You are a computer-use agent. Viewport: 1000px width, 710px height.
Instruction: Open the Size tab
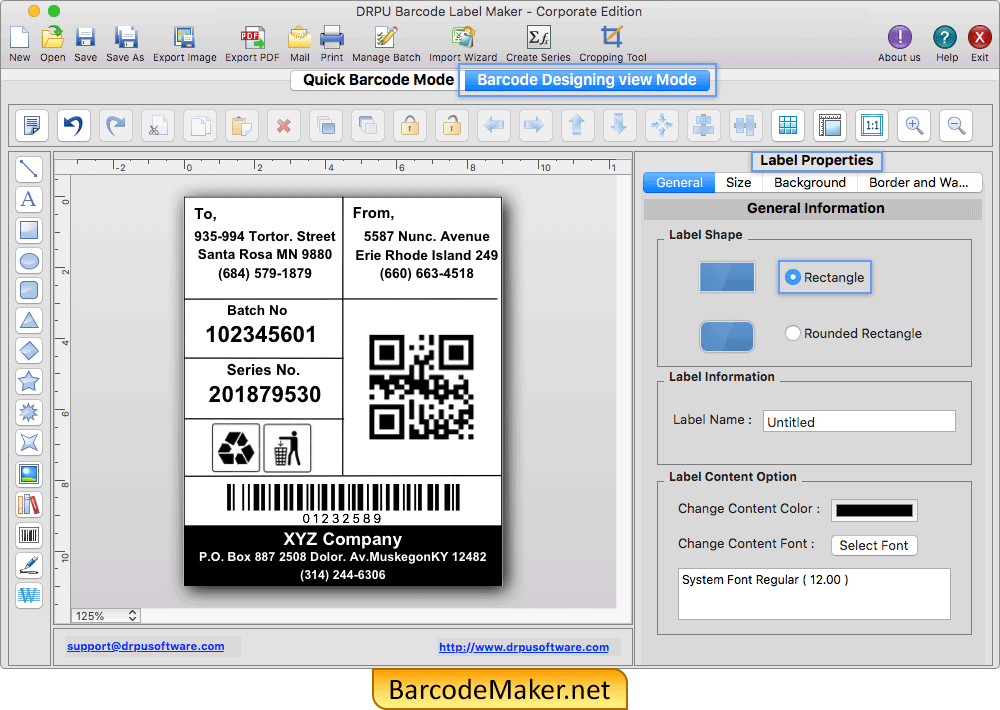pos(739,182)
